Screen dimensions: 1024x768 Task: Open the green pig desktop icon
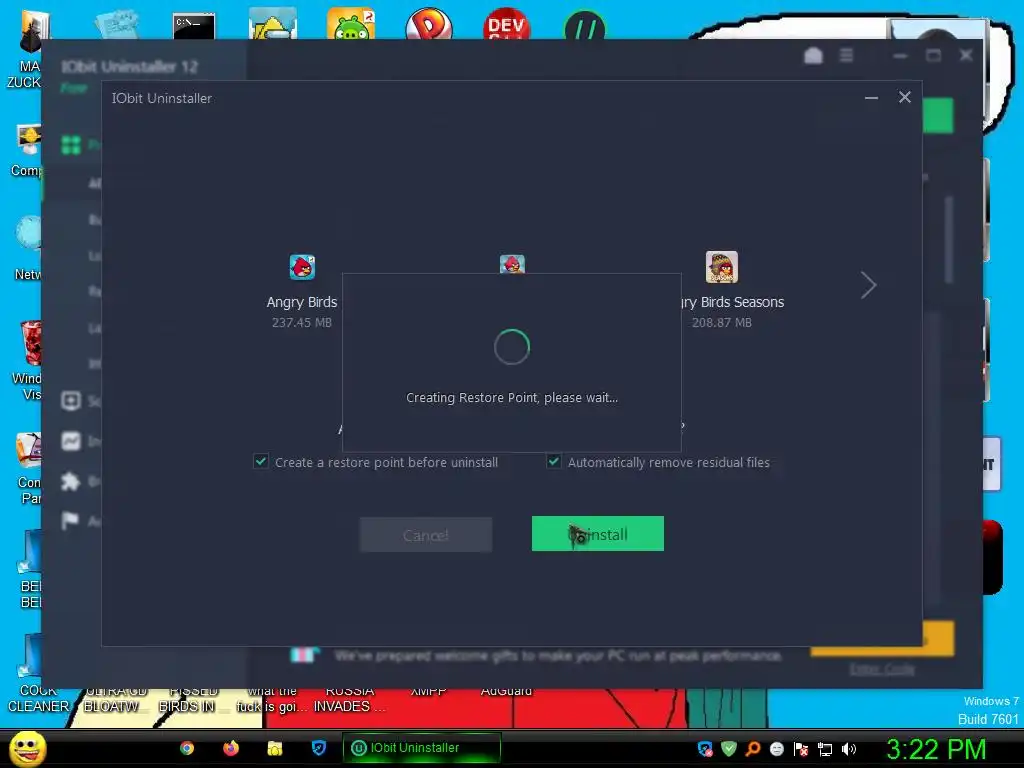click(x=351, y=25)
